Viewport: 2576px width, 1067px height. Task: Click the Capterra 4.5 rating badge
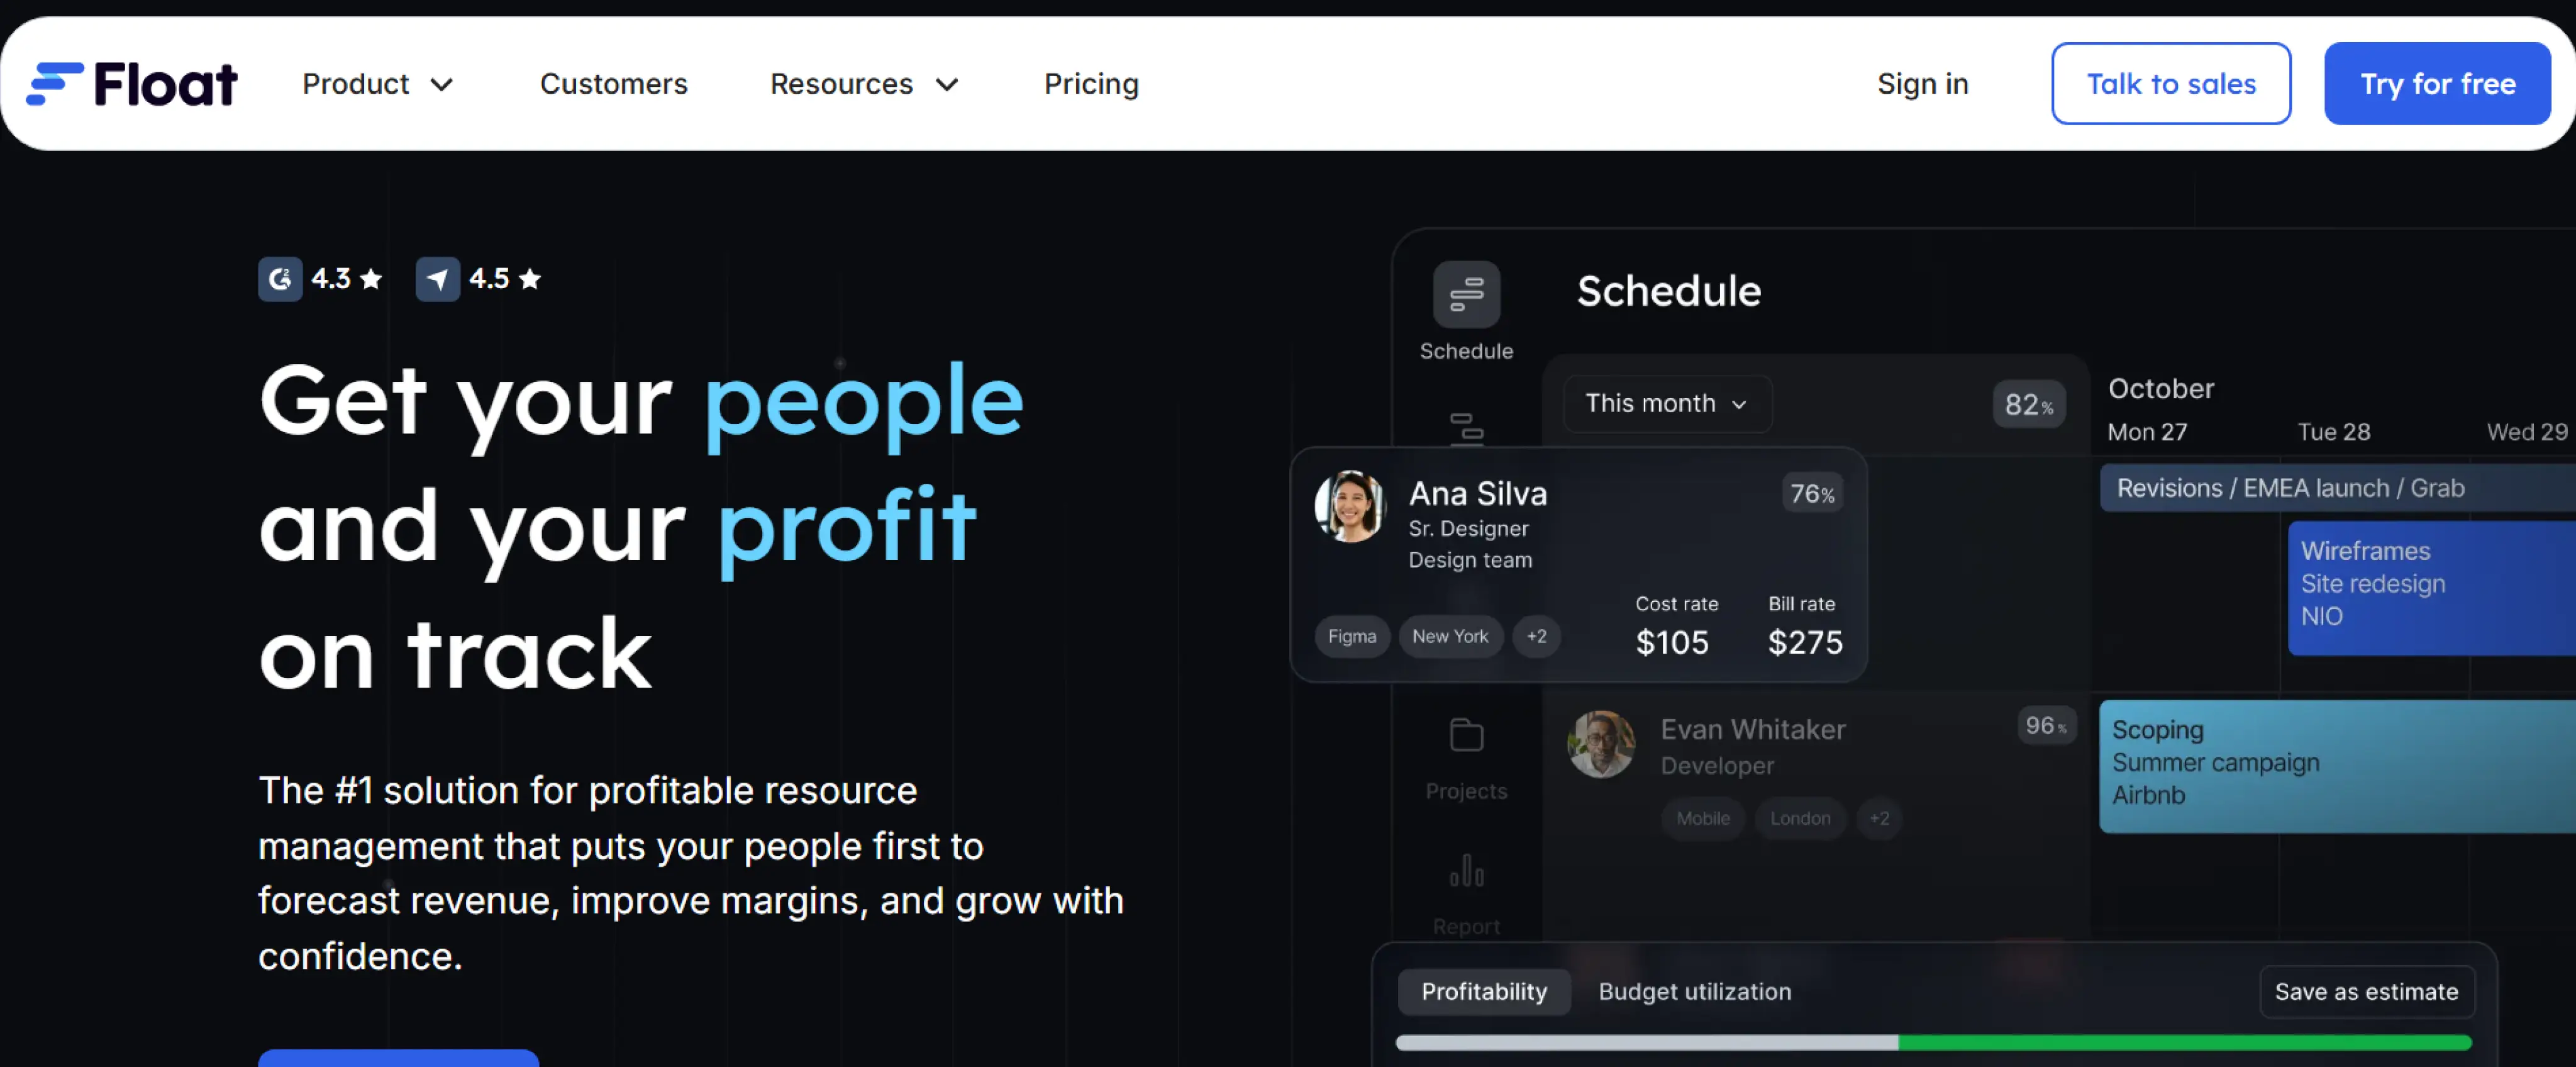coord(478,278)
